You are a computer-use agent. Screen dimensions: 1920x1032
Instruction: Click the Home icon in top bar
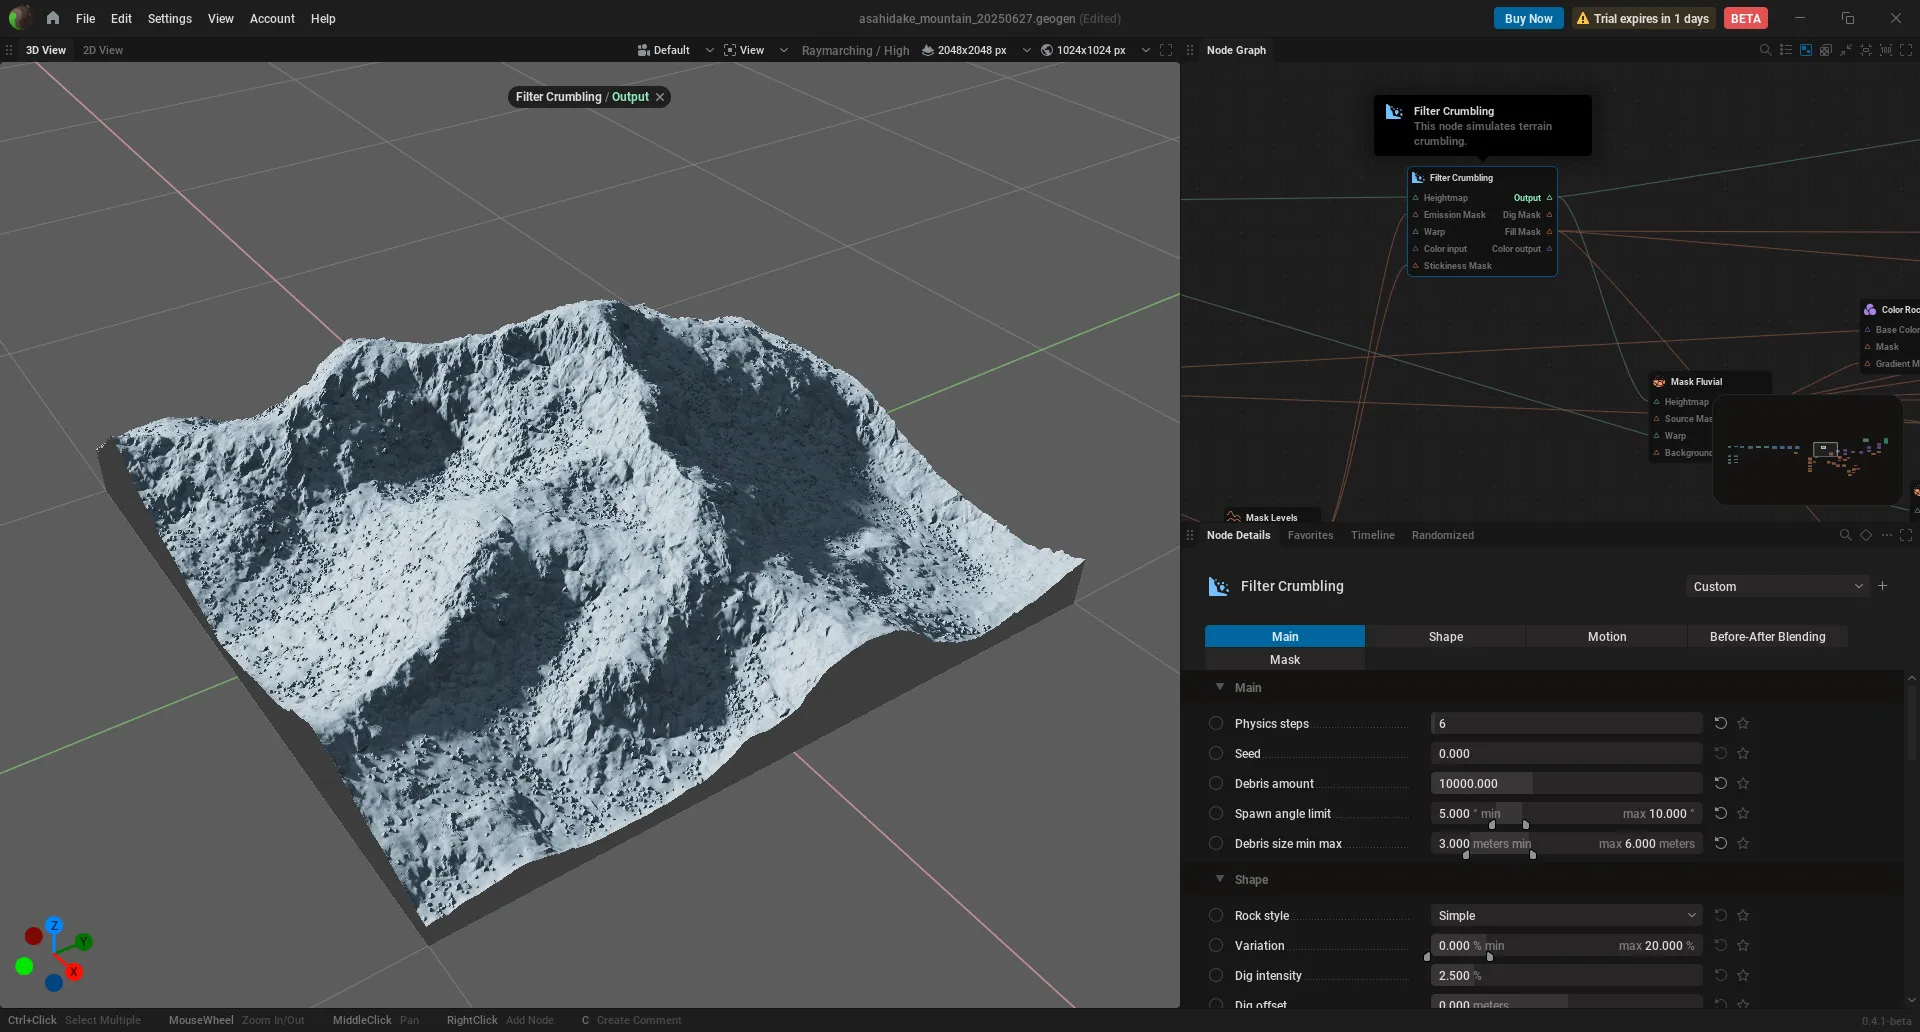point(52,18)
